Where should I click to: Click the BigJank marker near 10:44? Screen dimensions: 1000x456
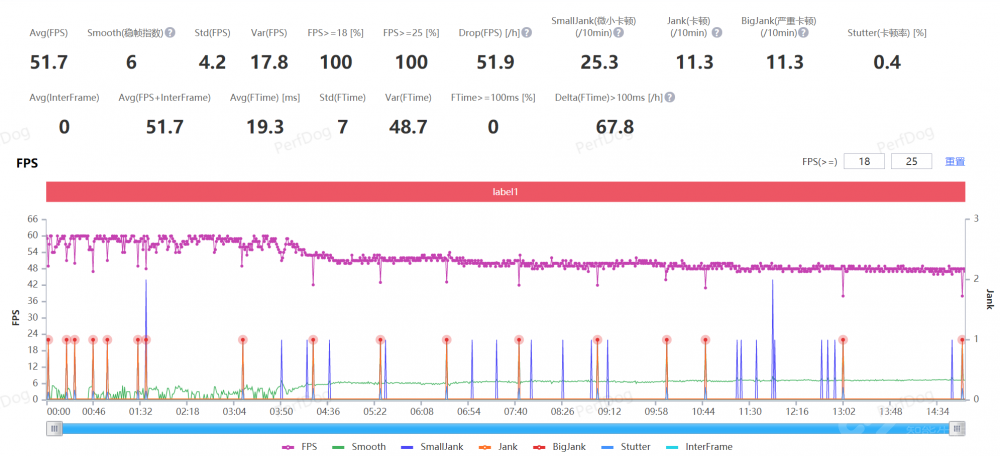pos(705,339)
